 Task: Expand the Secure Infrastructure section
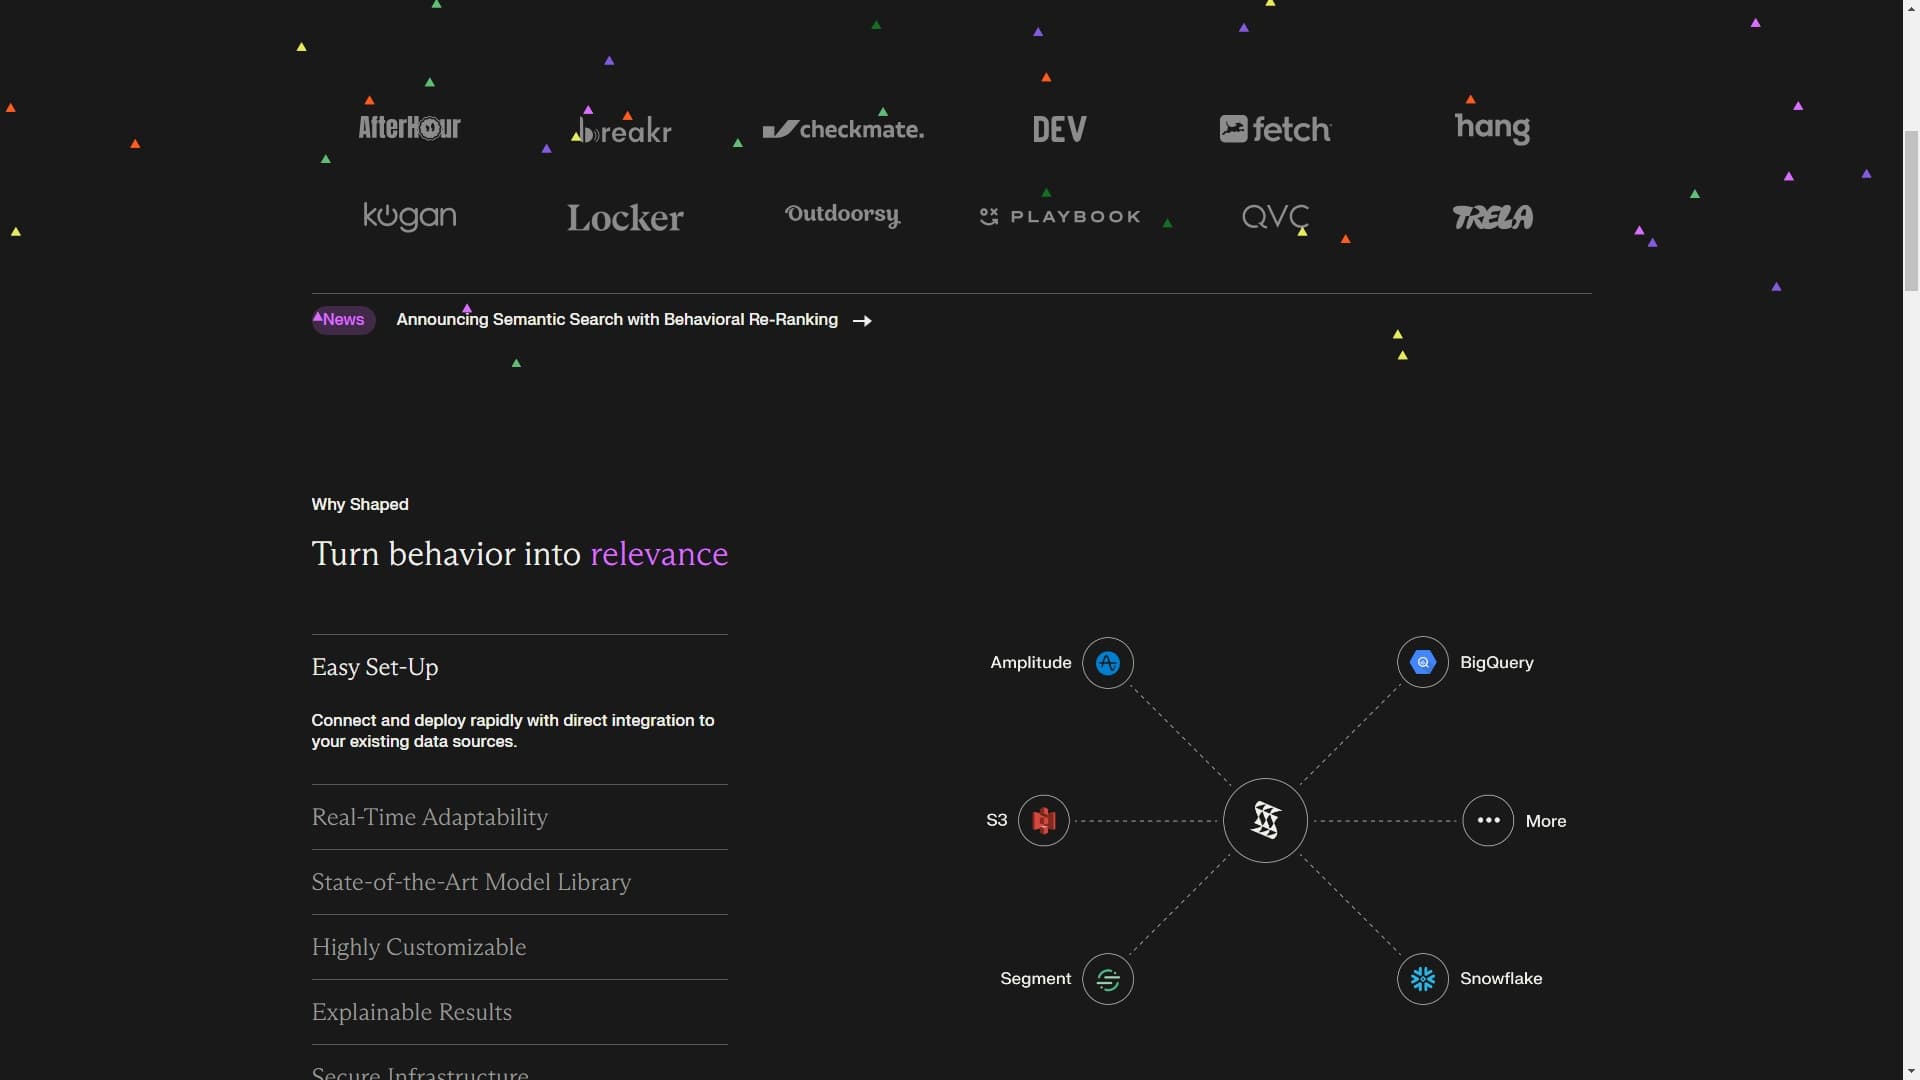pyautogui.click(x=519, y=1065)
